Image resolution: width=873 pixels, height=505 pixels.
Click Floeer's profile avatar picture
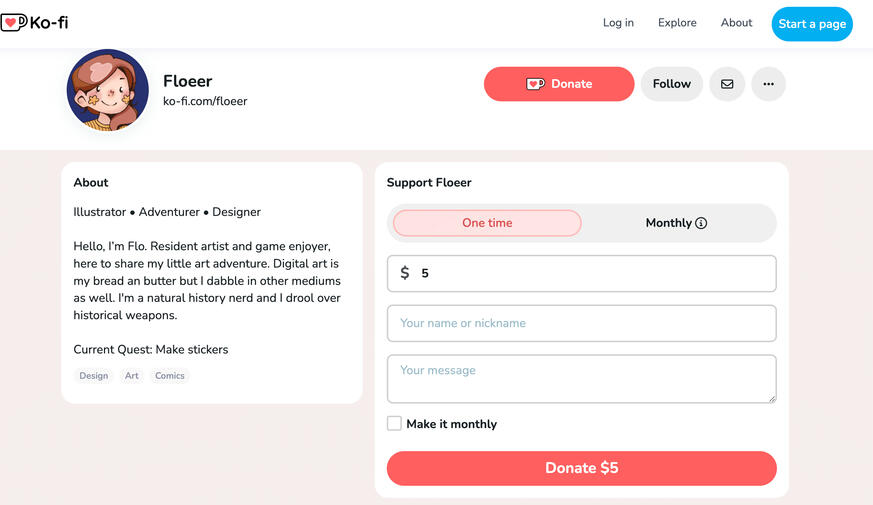coord(108,90)
